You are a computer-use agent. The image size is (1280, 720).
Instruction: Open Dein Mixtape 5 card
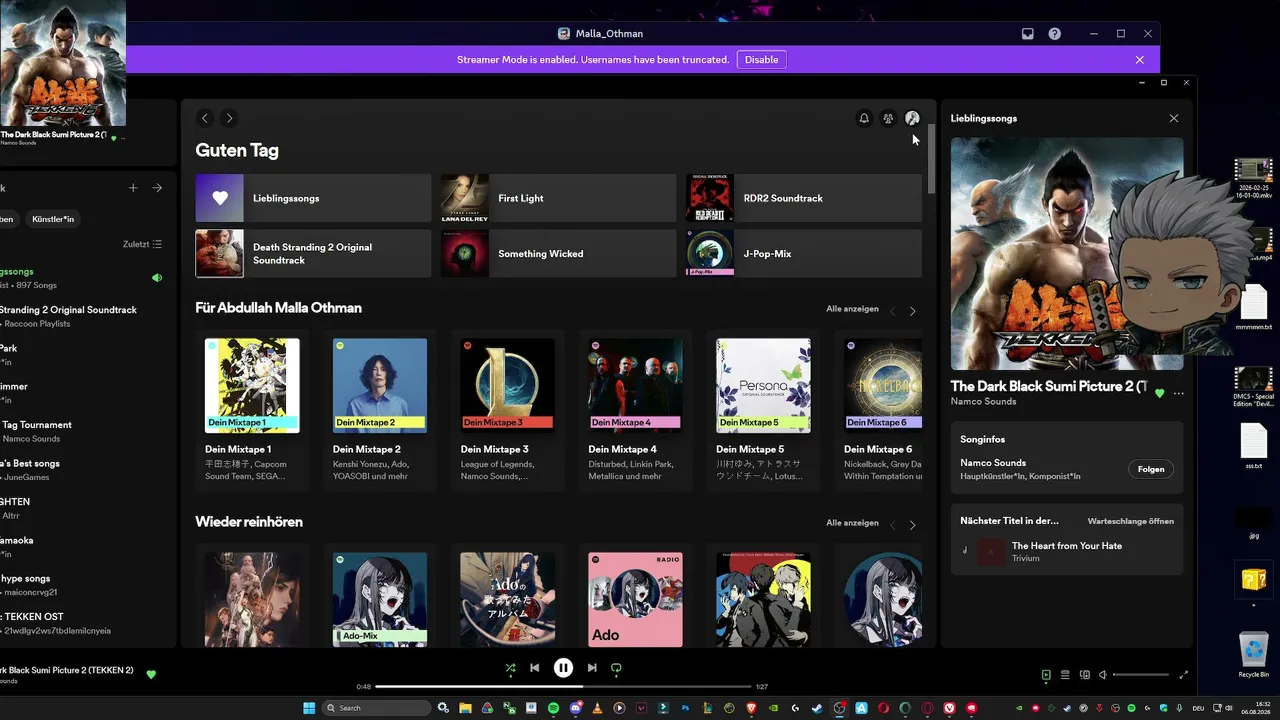[x=763, y=411]
